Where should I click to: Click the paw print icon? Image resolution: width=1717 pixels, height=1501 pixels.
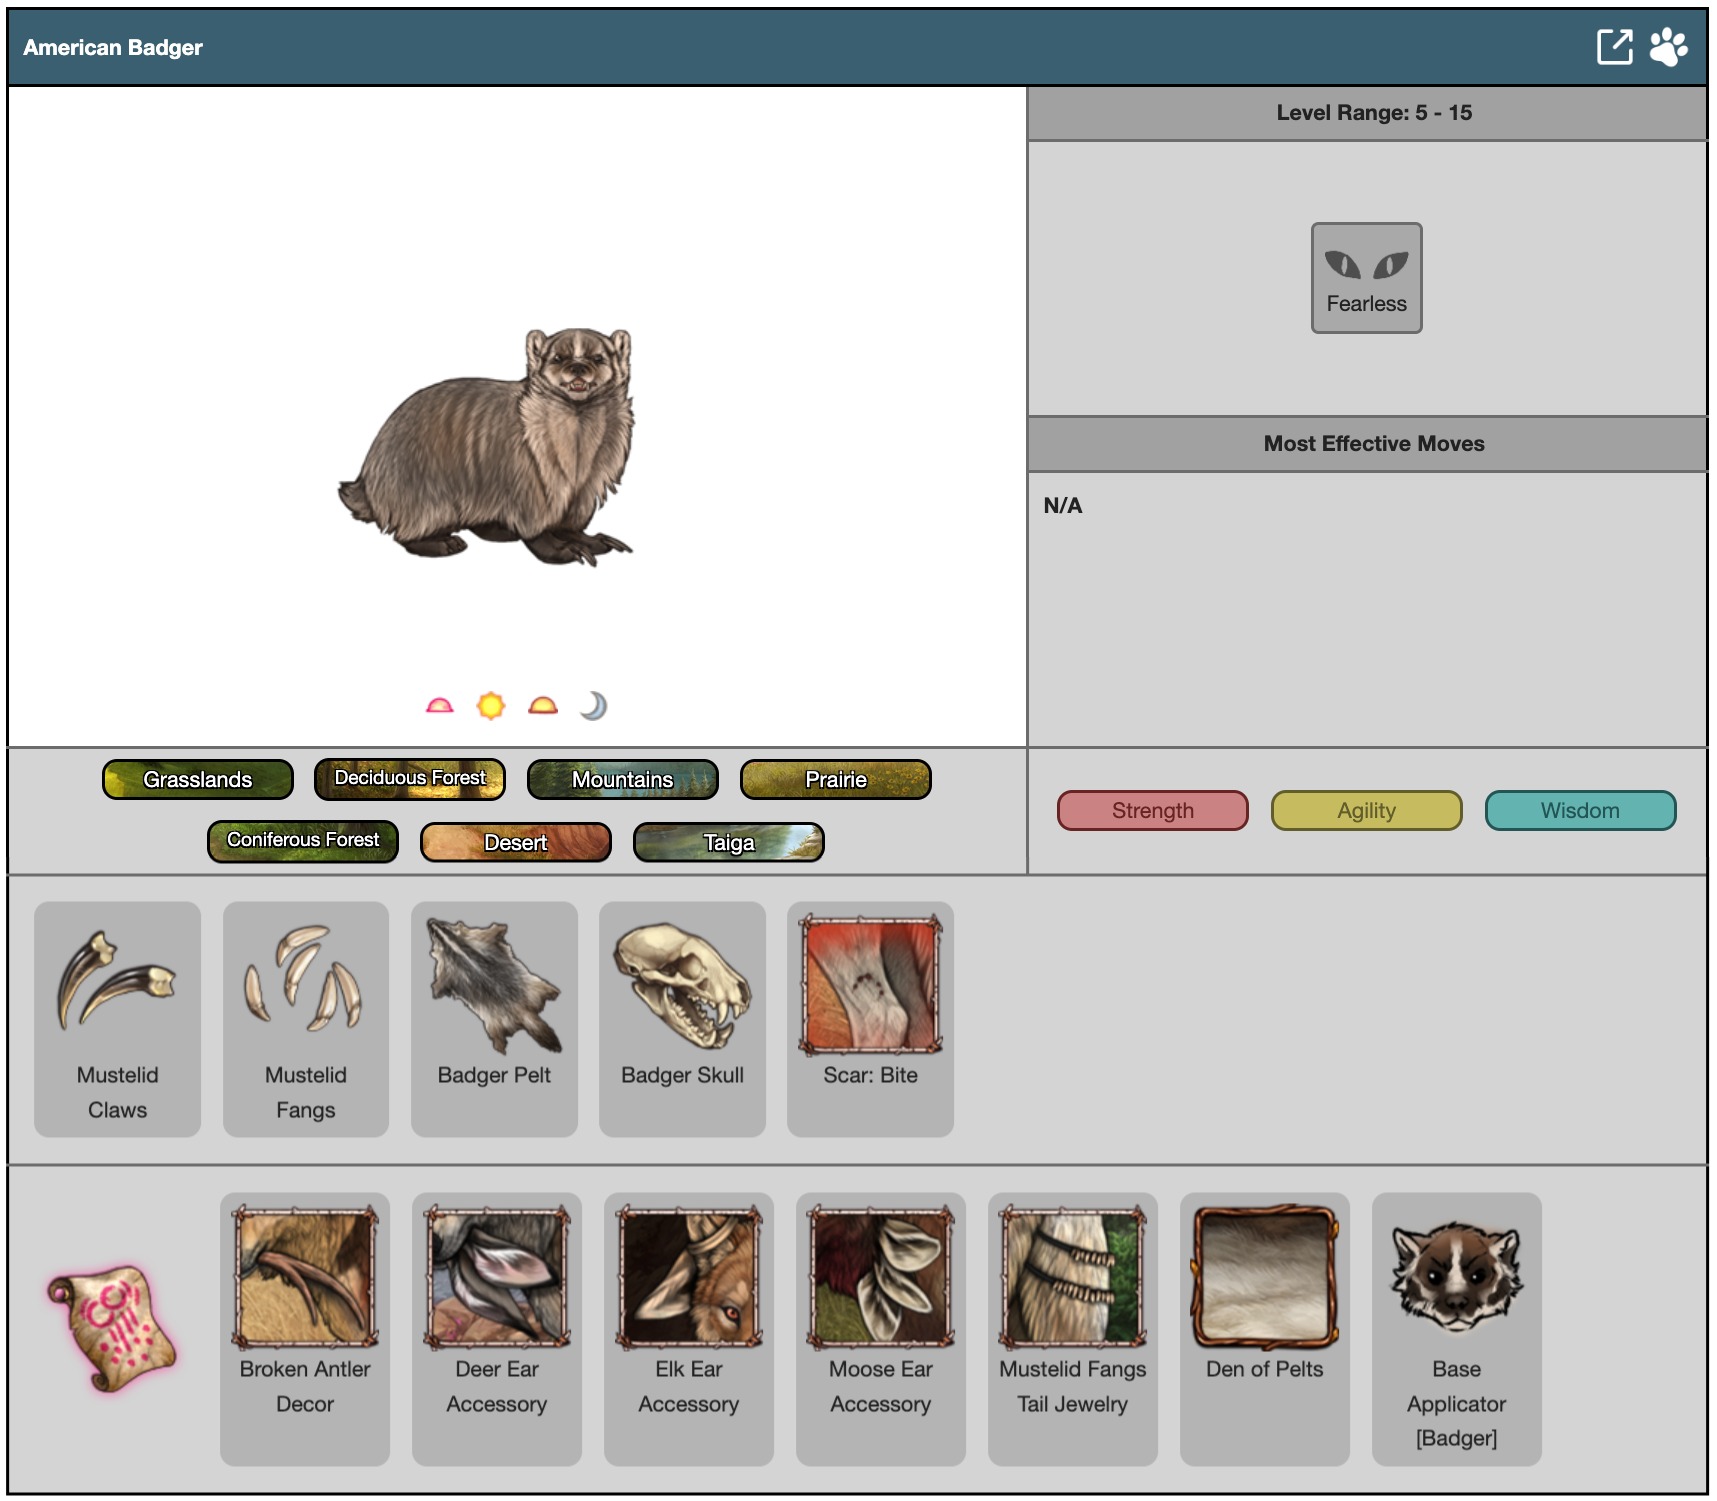pos(1668,47)
